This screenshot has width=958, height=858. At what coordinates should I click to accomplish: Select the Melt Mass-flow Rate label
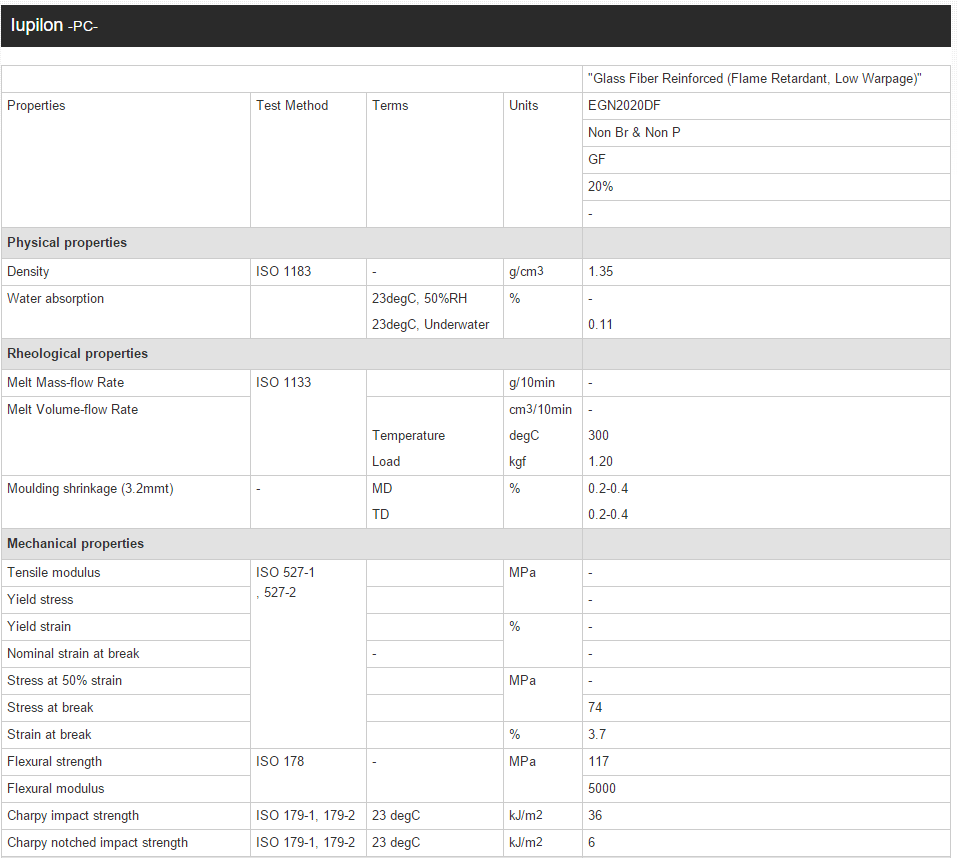click(65, 383)
